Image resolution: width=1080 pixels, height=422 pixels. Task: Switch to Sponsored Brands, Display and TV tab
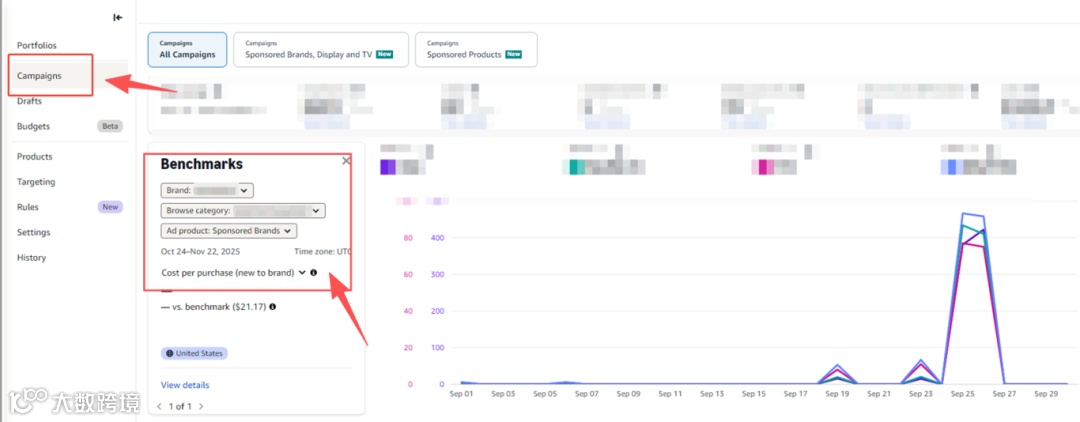321,50
